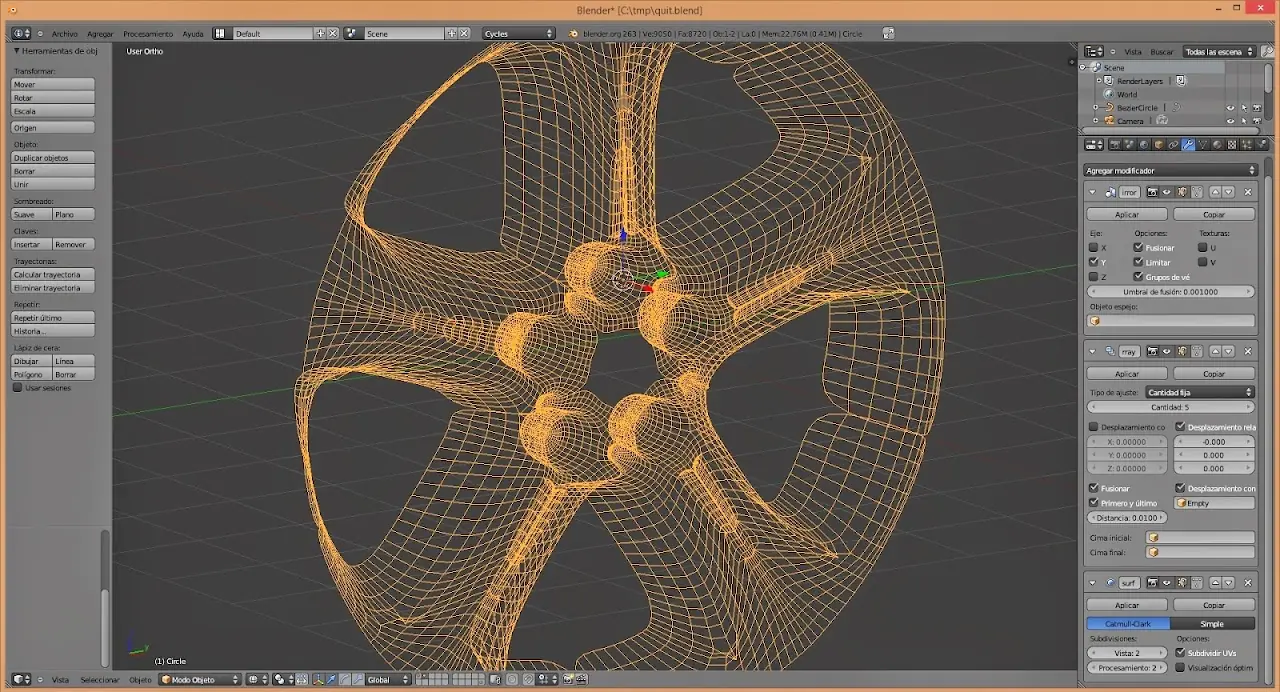
Task: Remove the Mirror modifier via its X
Action: [x=1248, y=192]
